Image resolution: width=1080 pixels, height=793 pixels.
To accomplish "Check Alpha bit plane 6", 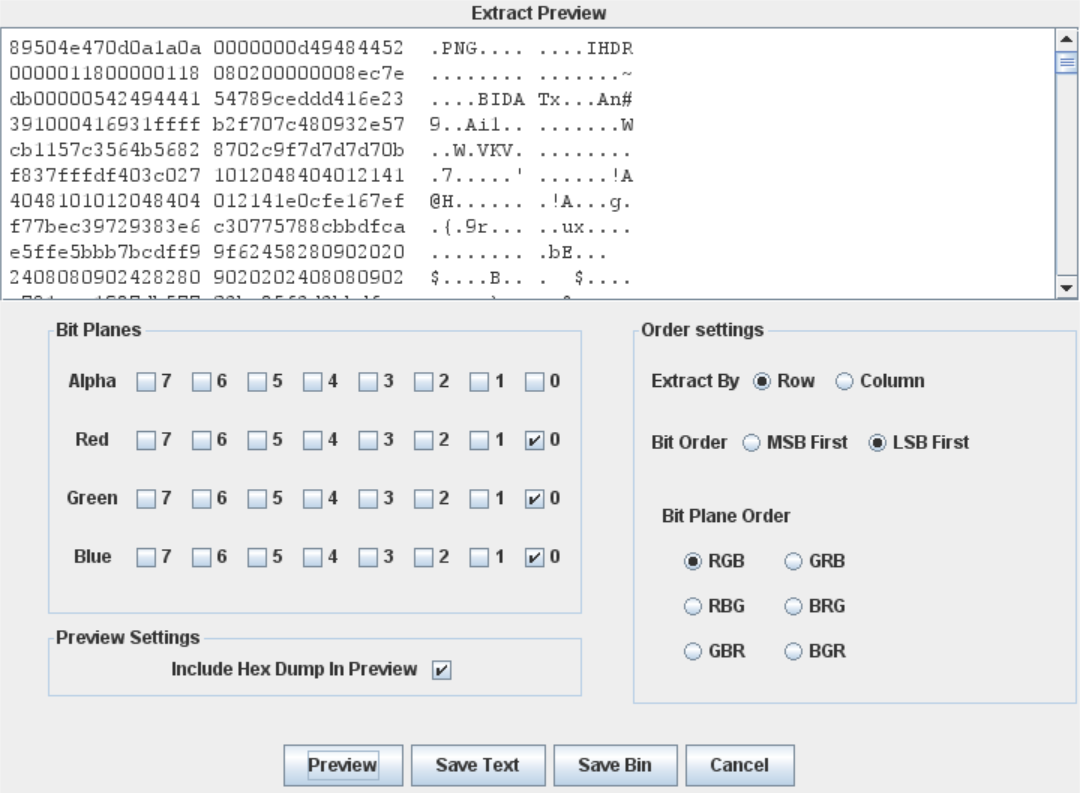I will [x=201, y=382].
